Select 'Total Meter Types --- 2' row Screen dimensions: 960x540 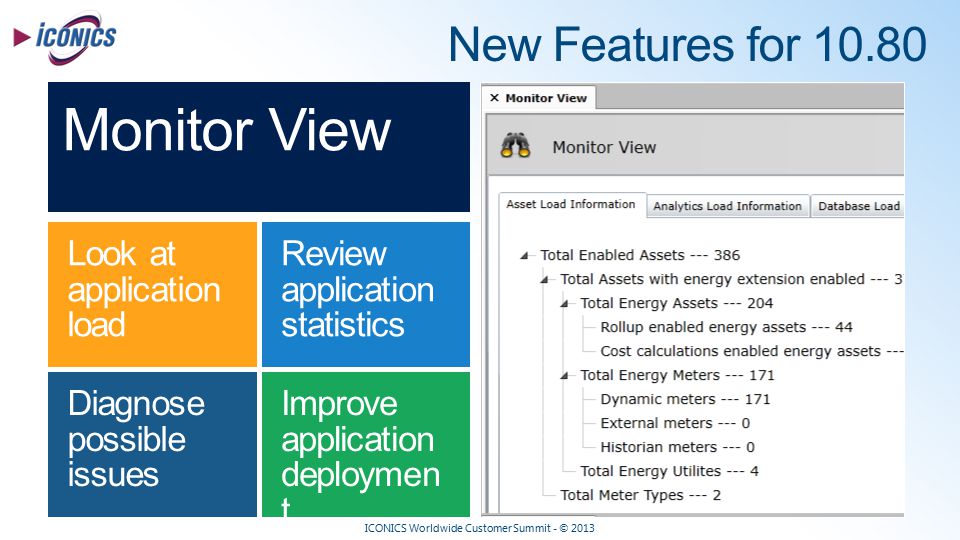(640, 495)
